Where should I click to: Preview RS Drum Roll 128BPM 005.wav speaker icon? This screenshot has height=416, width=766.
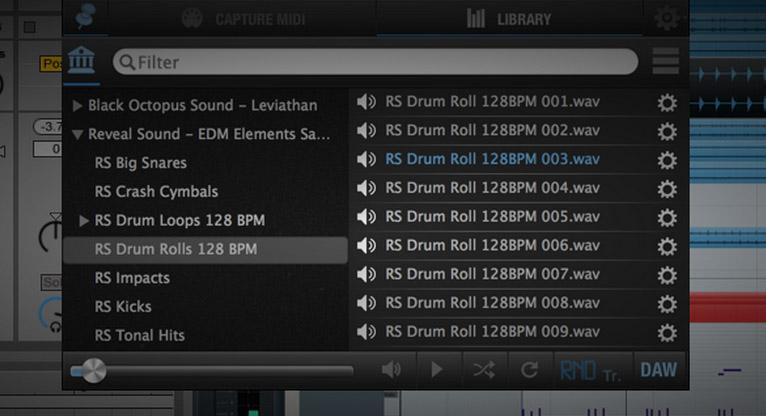tap(367, 217)
